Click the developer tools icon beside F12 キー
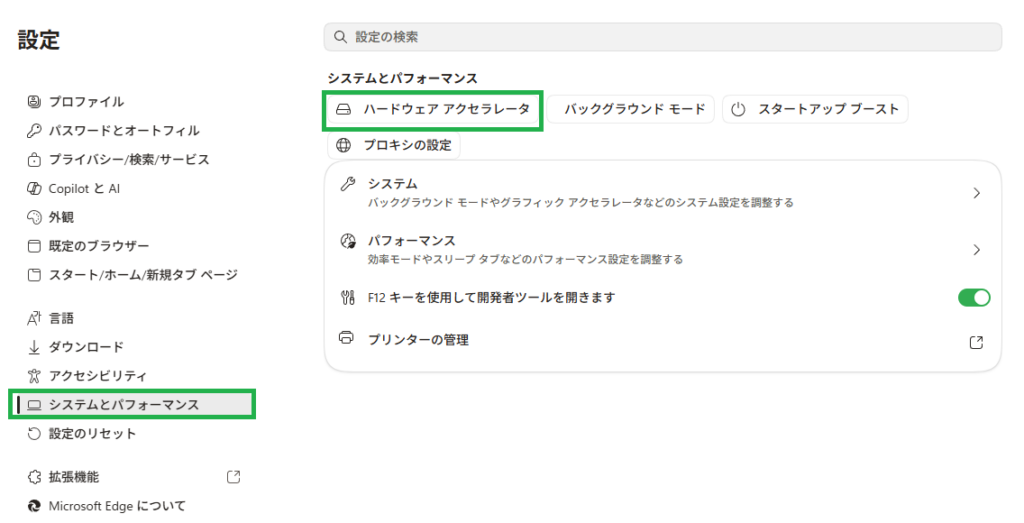This screenshot has width=1024, height=523. 347,298
